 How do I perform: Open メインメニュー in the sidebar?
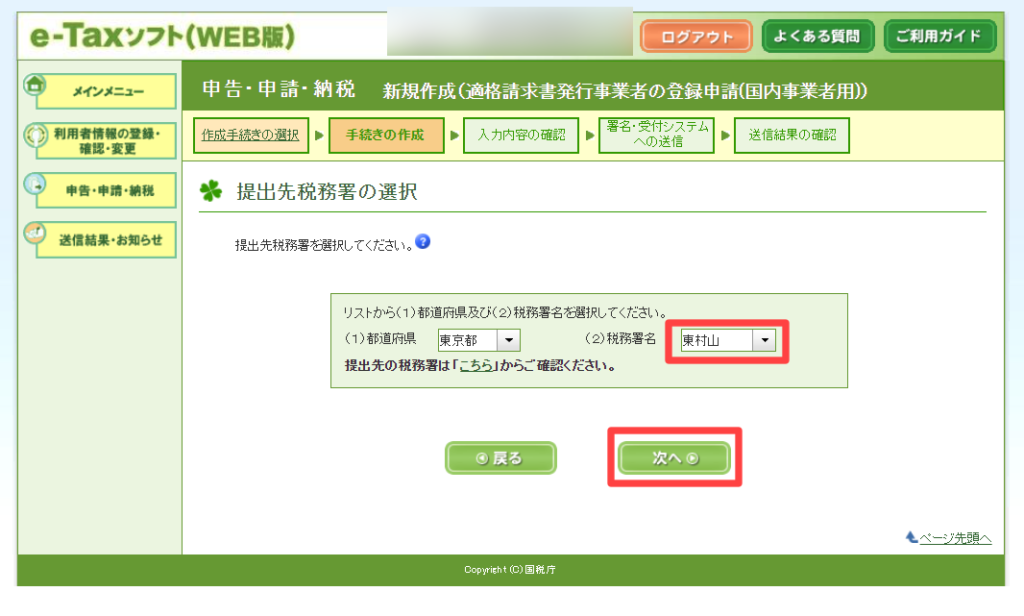pos(108,92)
